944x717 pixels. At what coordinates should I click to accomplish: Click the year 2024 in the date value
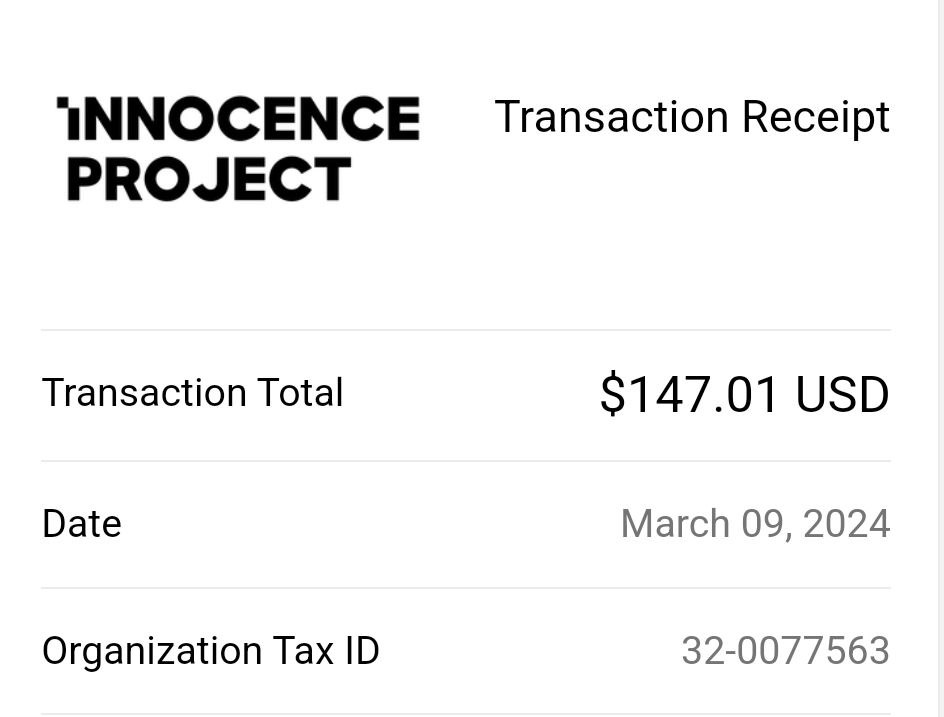coord(846,524)
